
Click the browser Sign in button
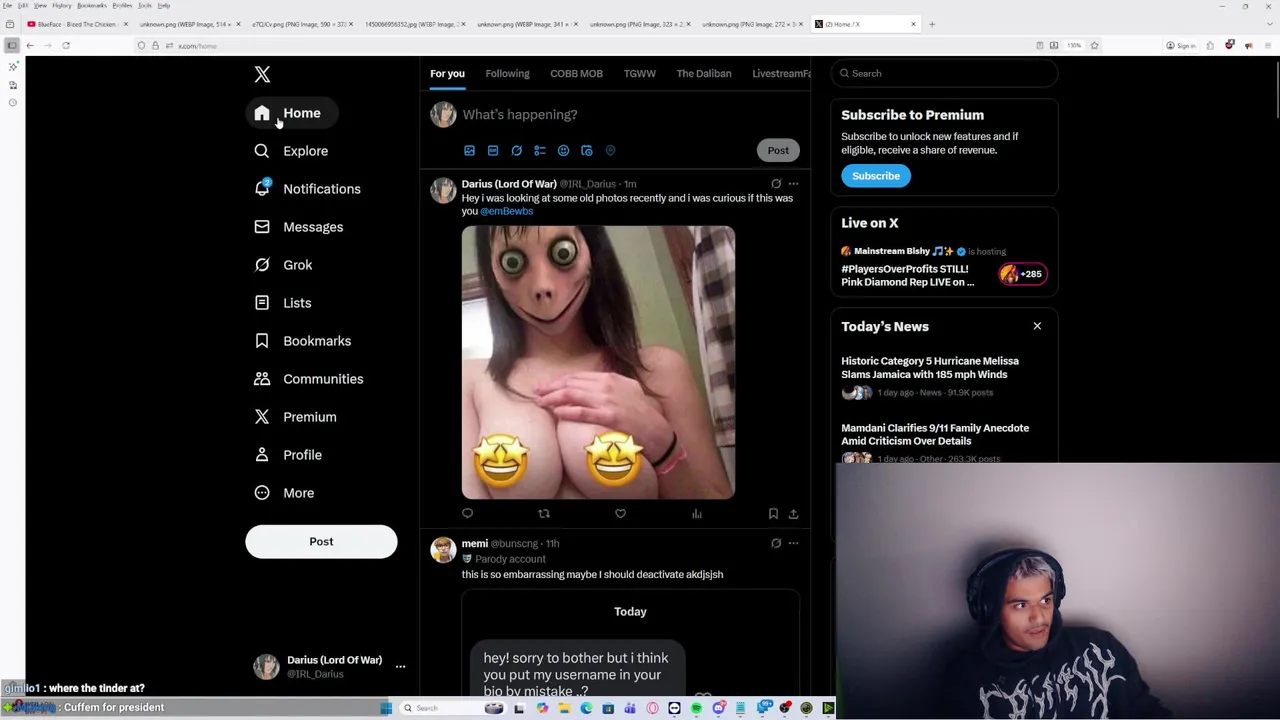[1182, 46]
